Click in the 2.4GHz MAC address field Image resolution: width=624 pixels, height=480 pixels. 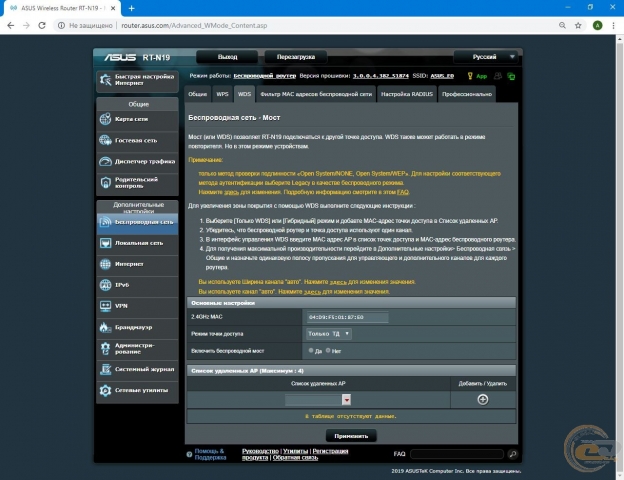[347, 317]
